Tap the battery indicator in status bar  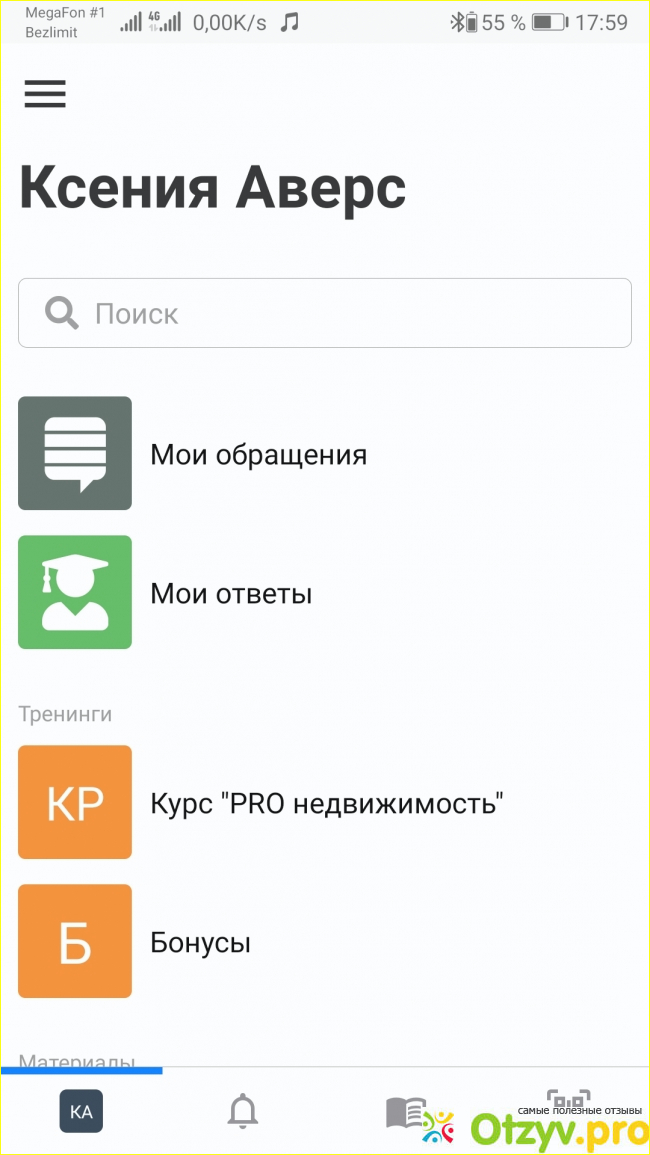(x=549, y=22)
